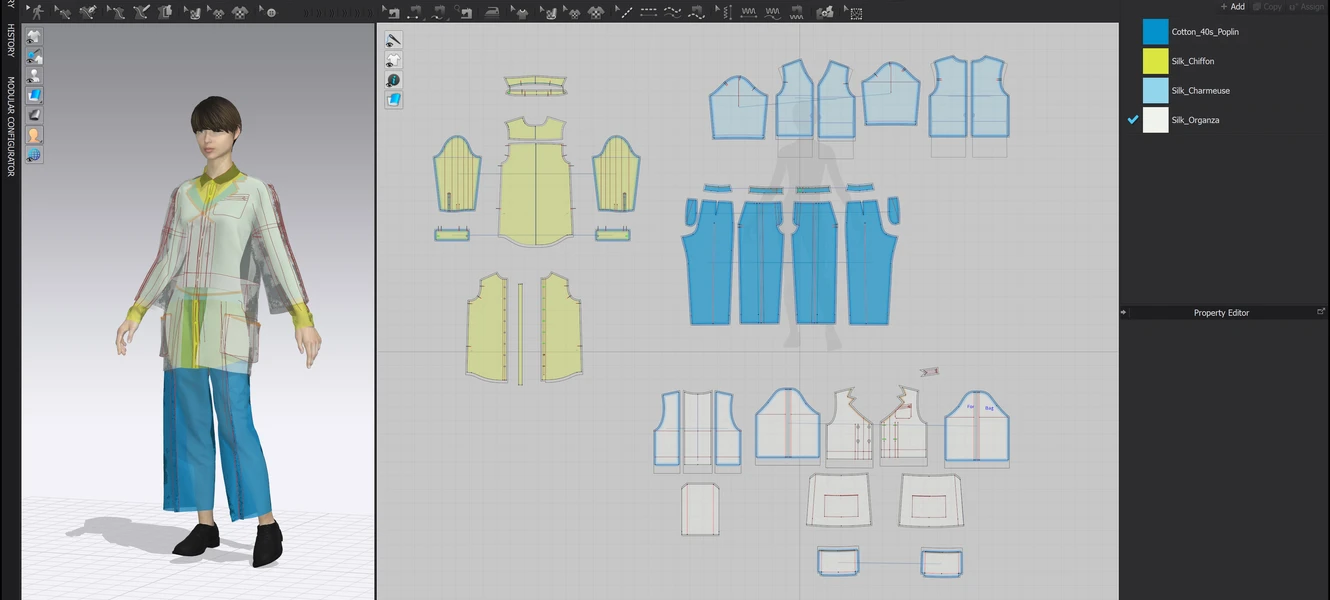The image size is (1330, 600).
Task: Select the Silk_Chiffon fabric entry
Action: 1192,61
